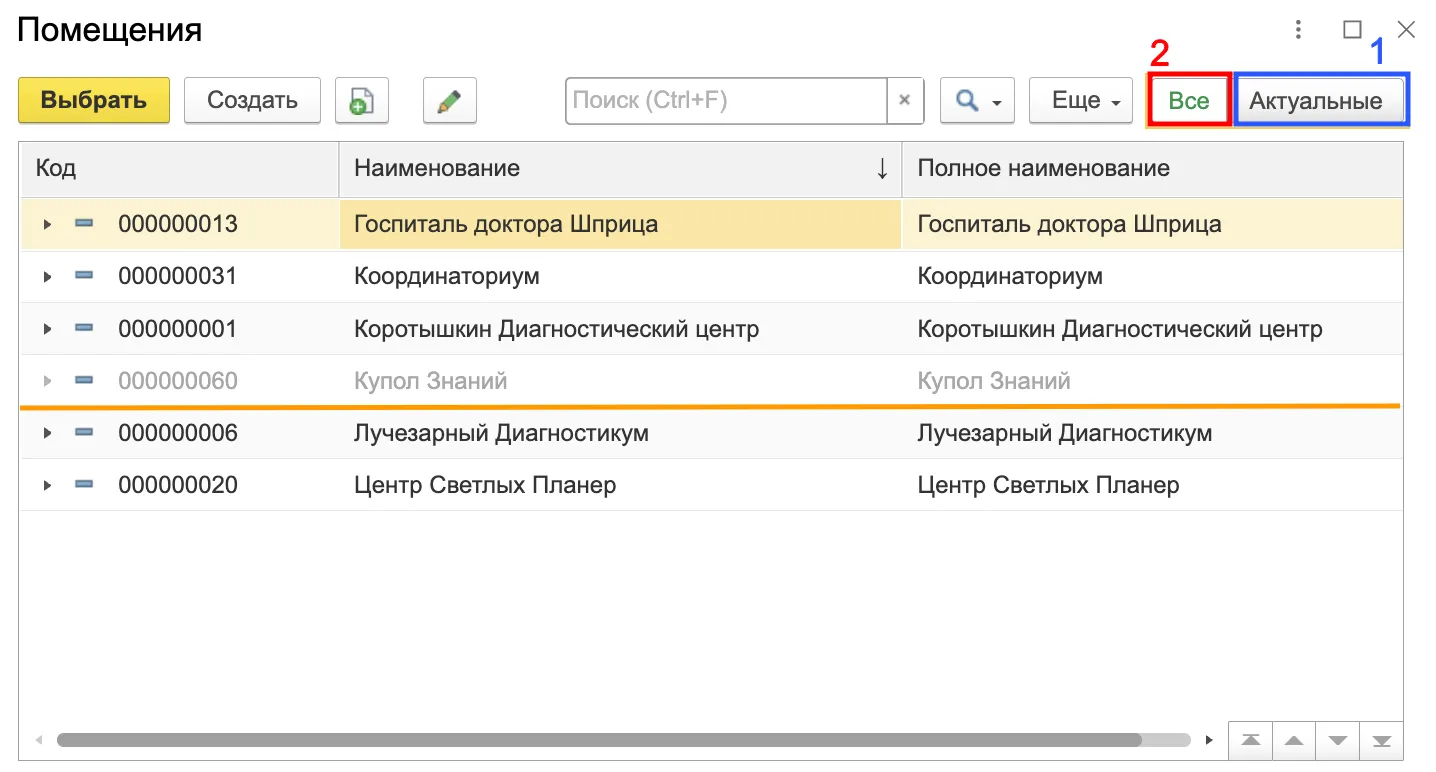Click the item icon next to code 000000006

click(x=84, y=433)
